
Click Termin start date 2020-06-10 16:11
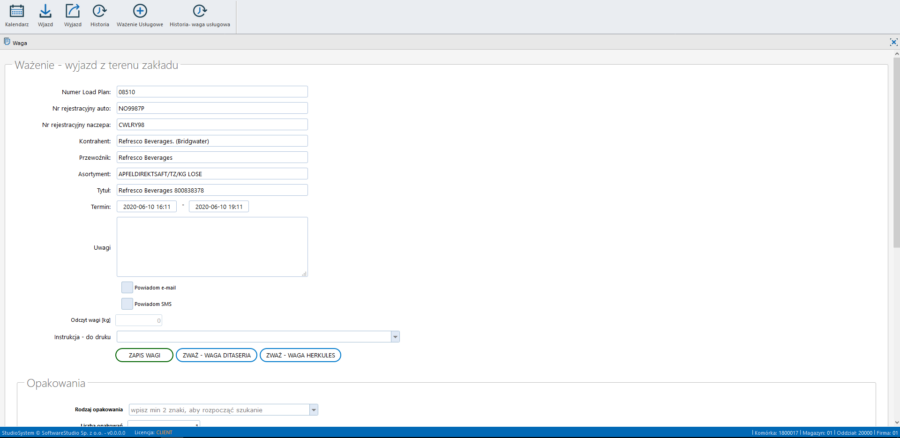pos(146,207)
